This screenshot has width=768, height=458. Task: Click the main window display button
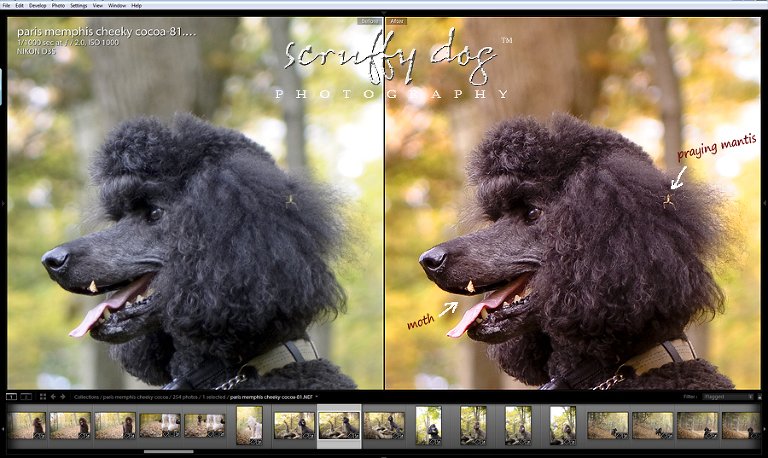(11, 397)
